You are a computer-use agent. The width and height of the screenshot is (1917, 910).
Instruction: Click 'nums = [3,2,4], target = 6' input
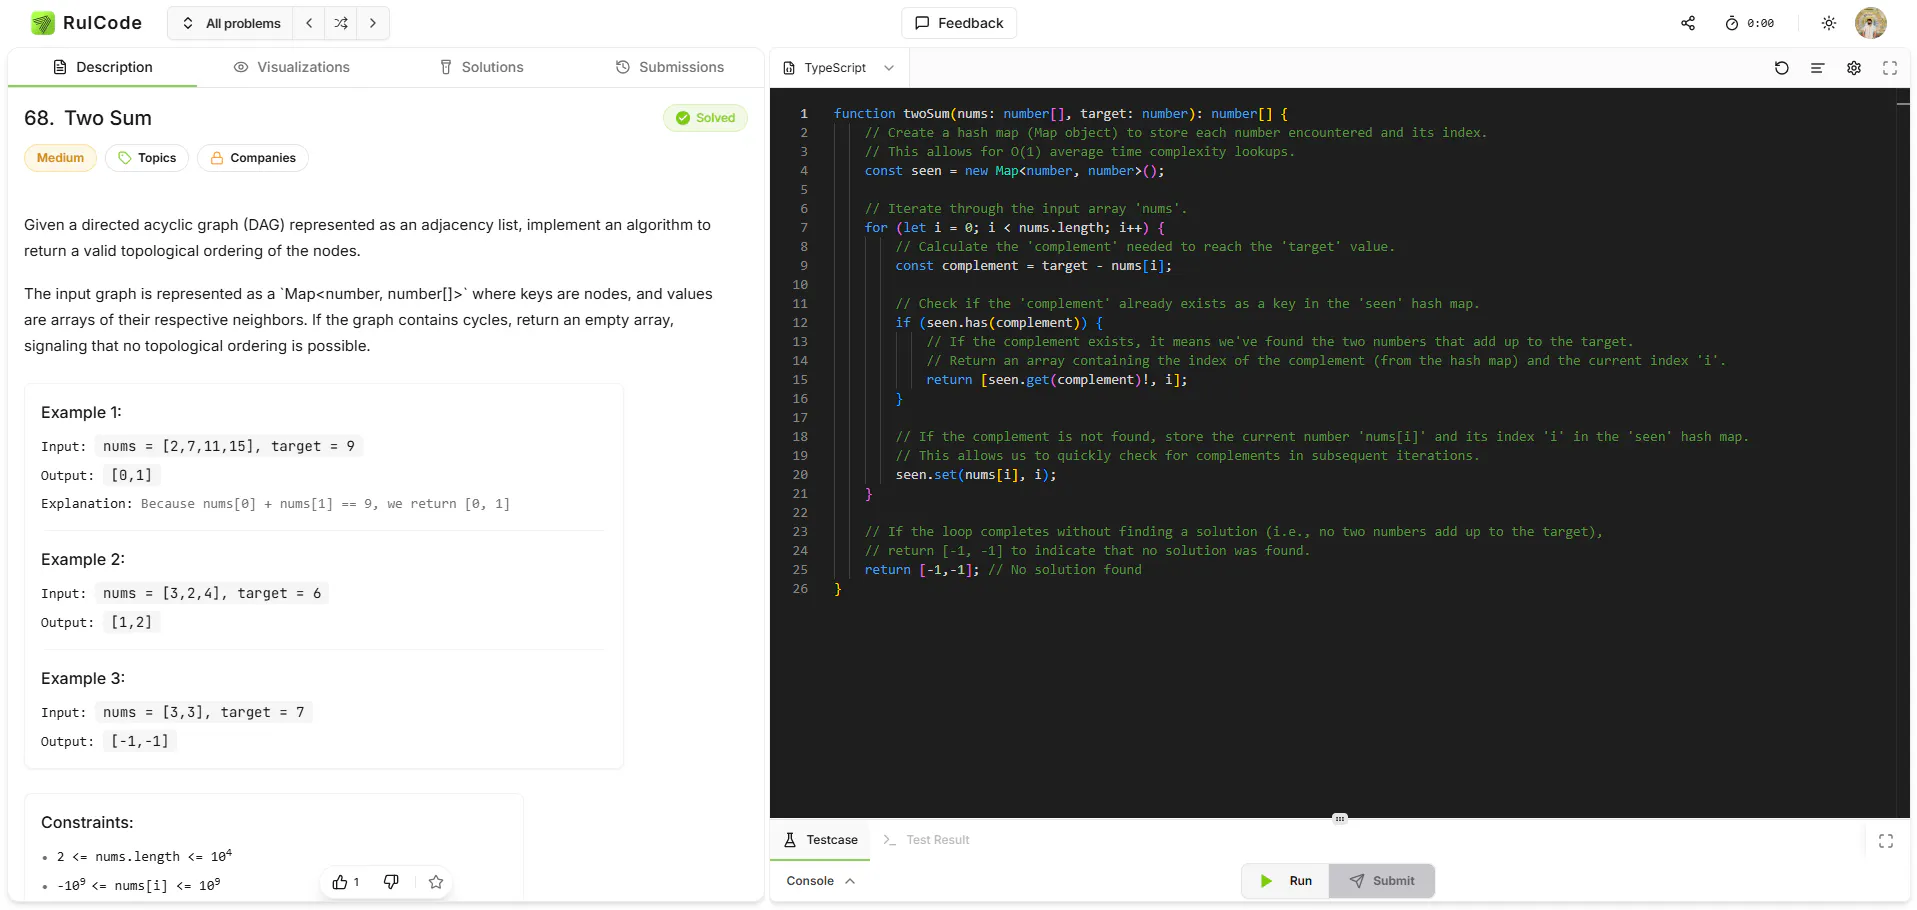pyautogui.click(x=212, y=593)
